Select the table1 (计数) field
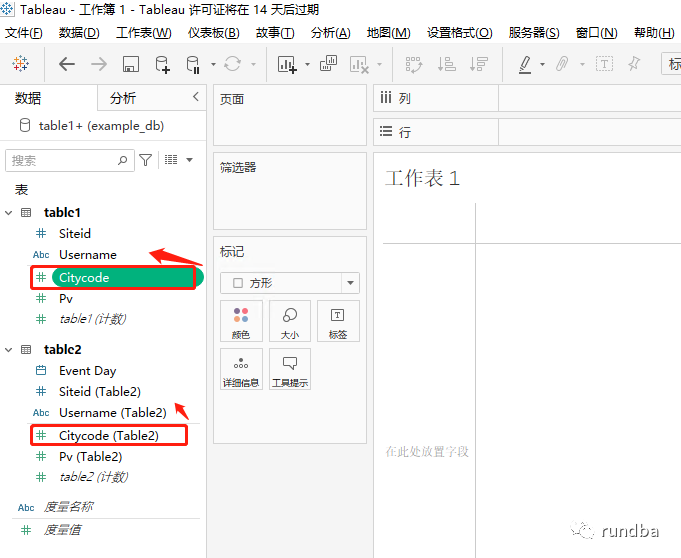Viewport: 681px width, 558px height. (93, 319)
